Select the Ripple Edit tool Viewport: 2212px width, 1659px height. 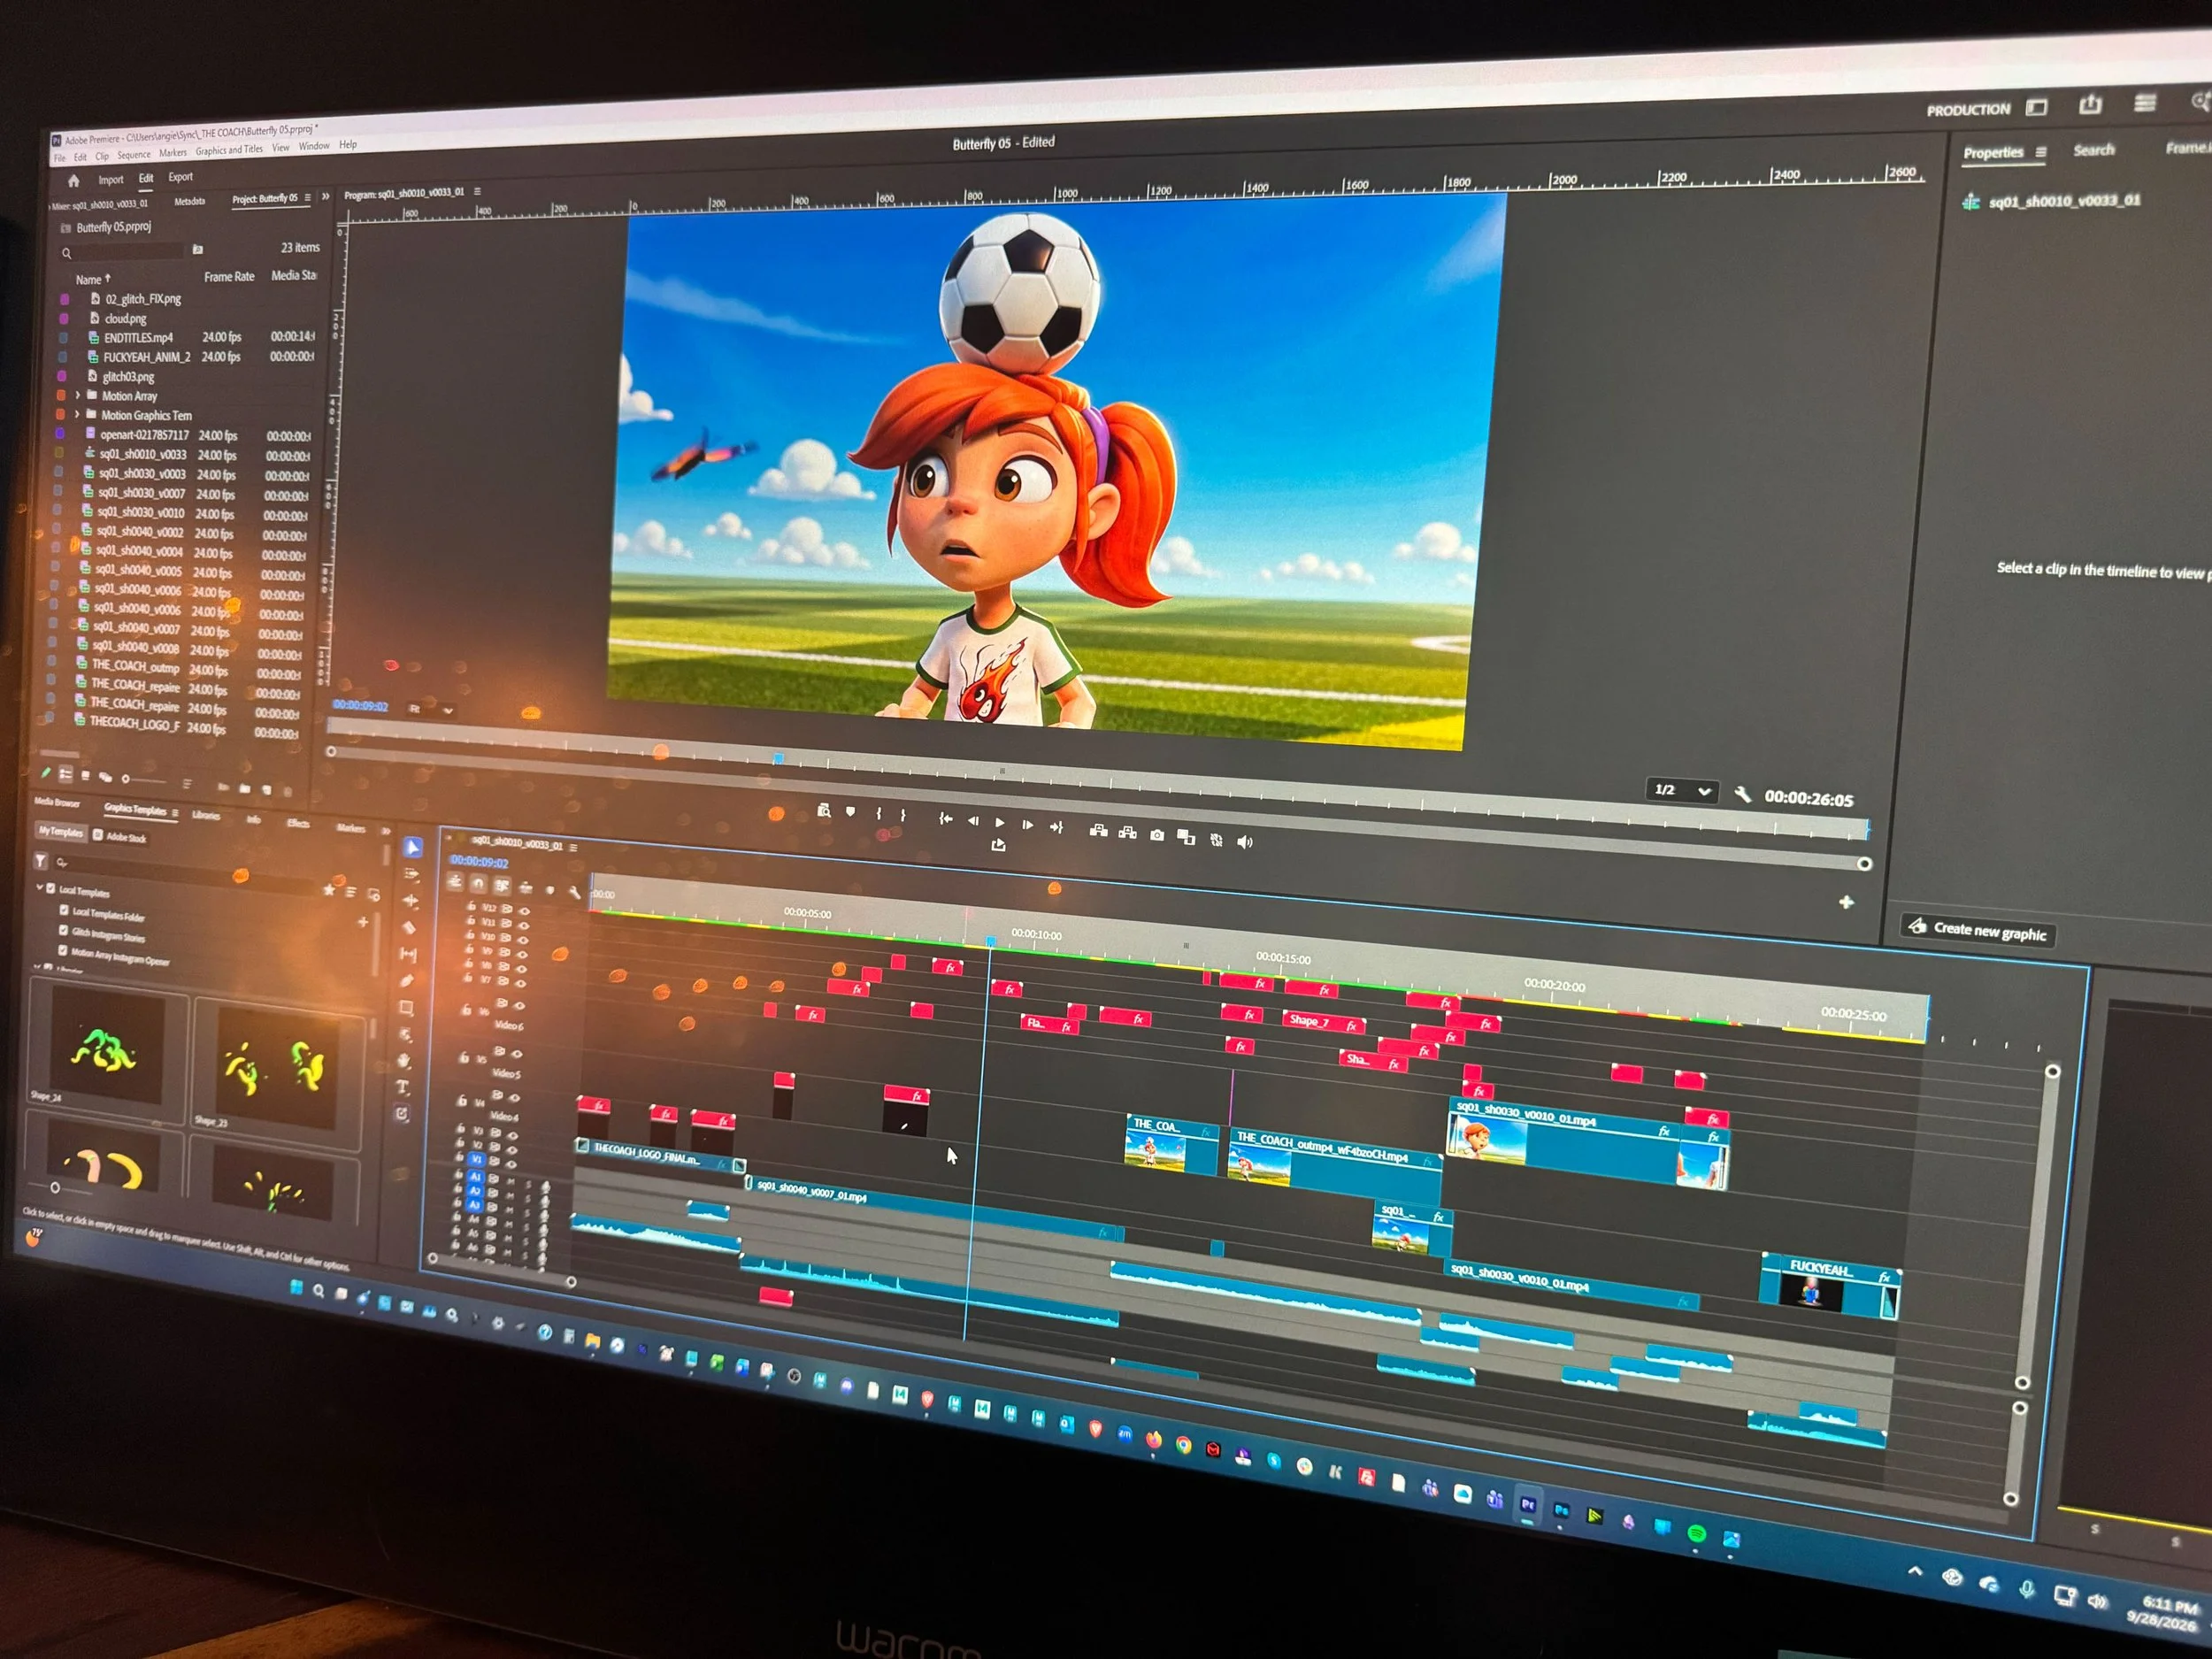(410, 900)
